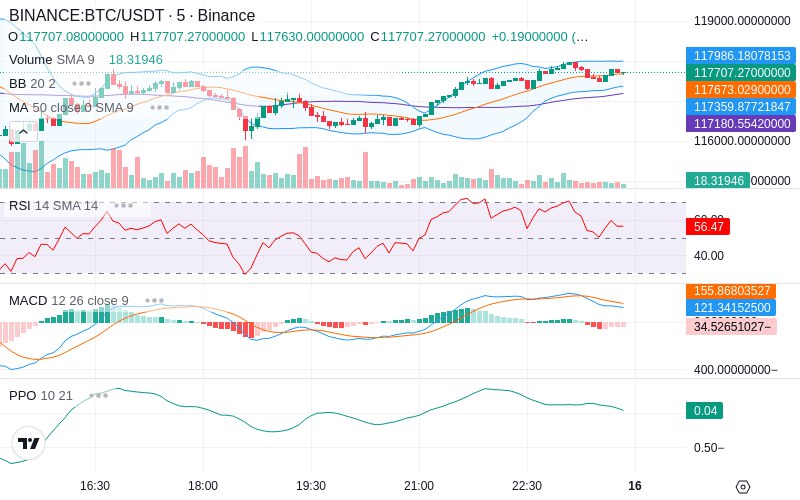This screenshot has width=800, height=500.
Task: Select the BINANCE:BTC/USDT symbol title
Action: (132, 15)
